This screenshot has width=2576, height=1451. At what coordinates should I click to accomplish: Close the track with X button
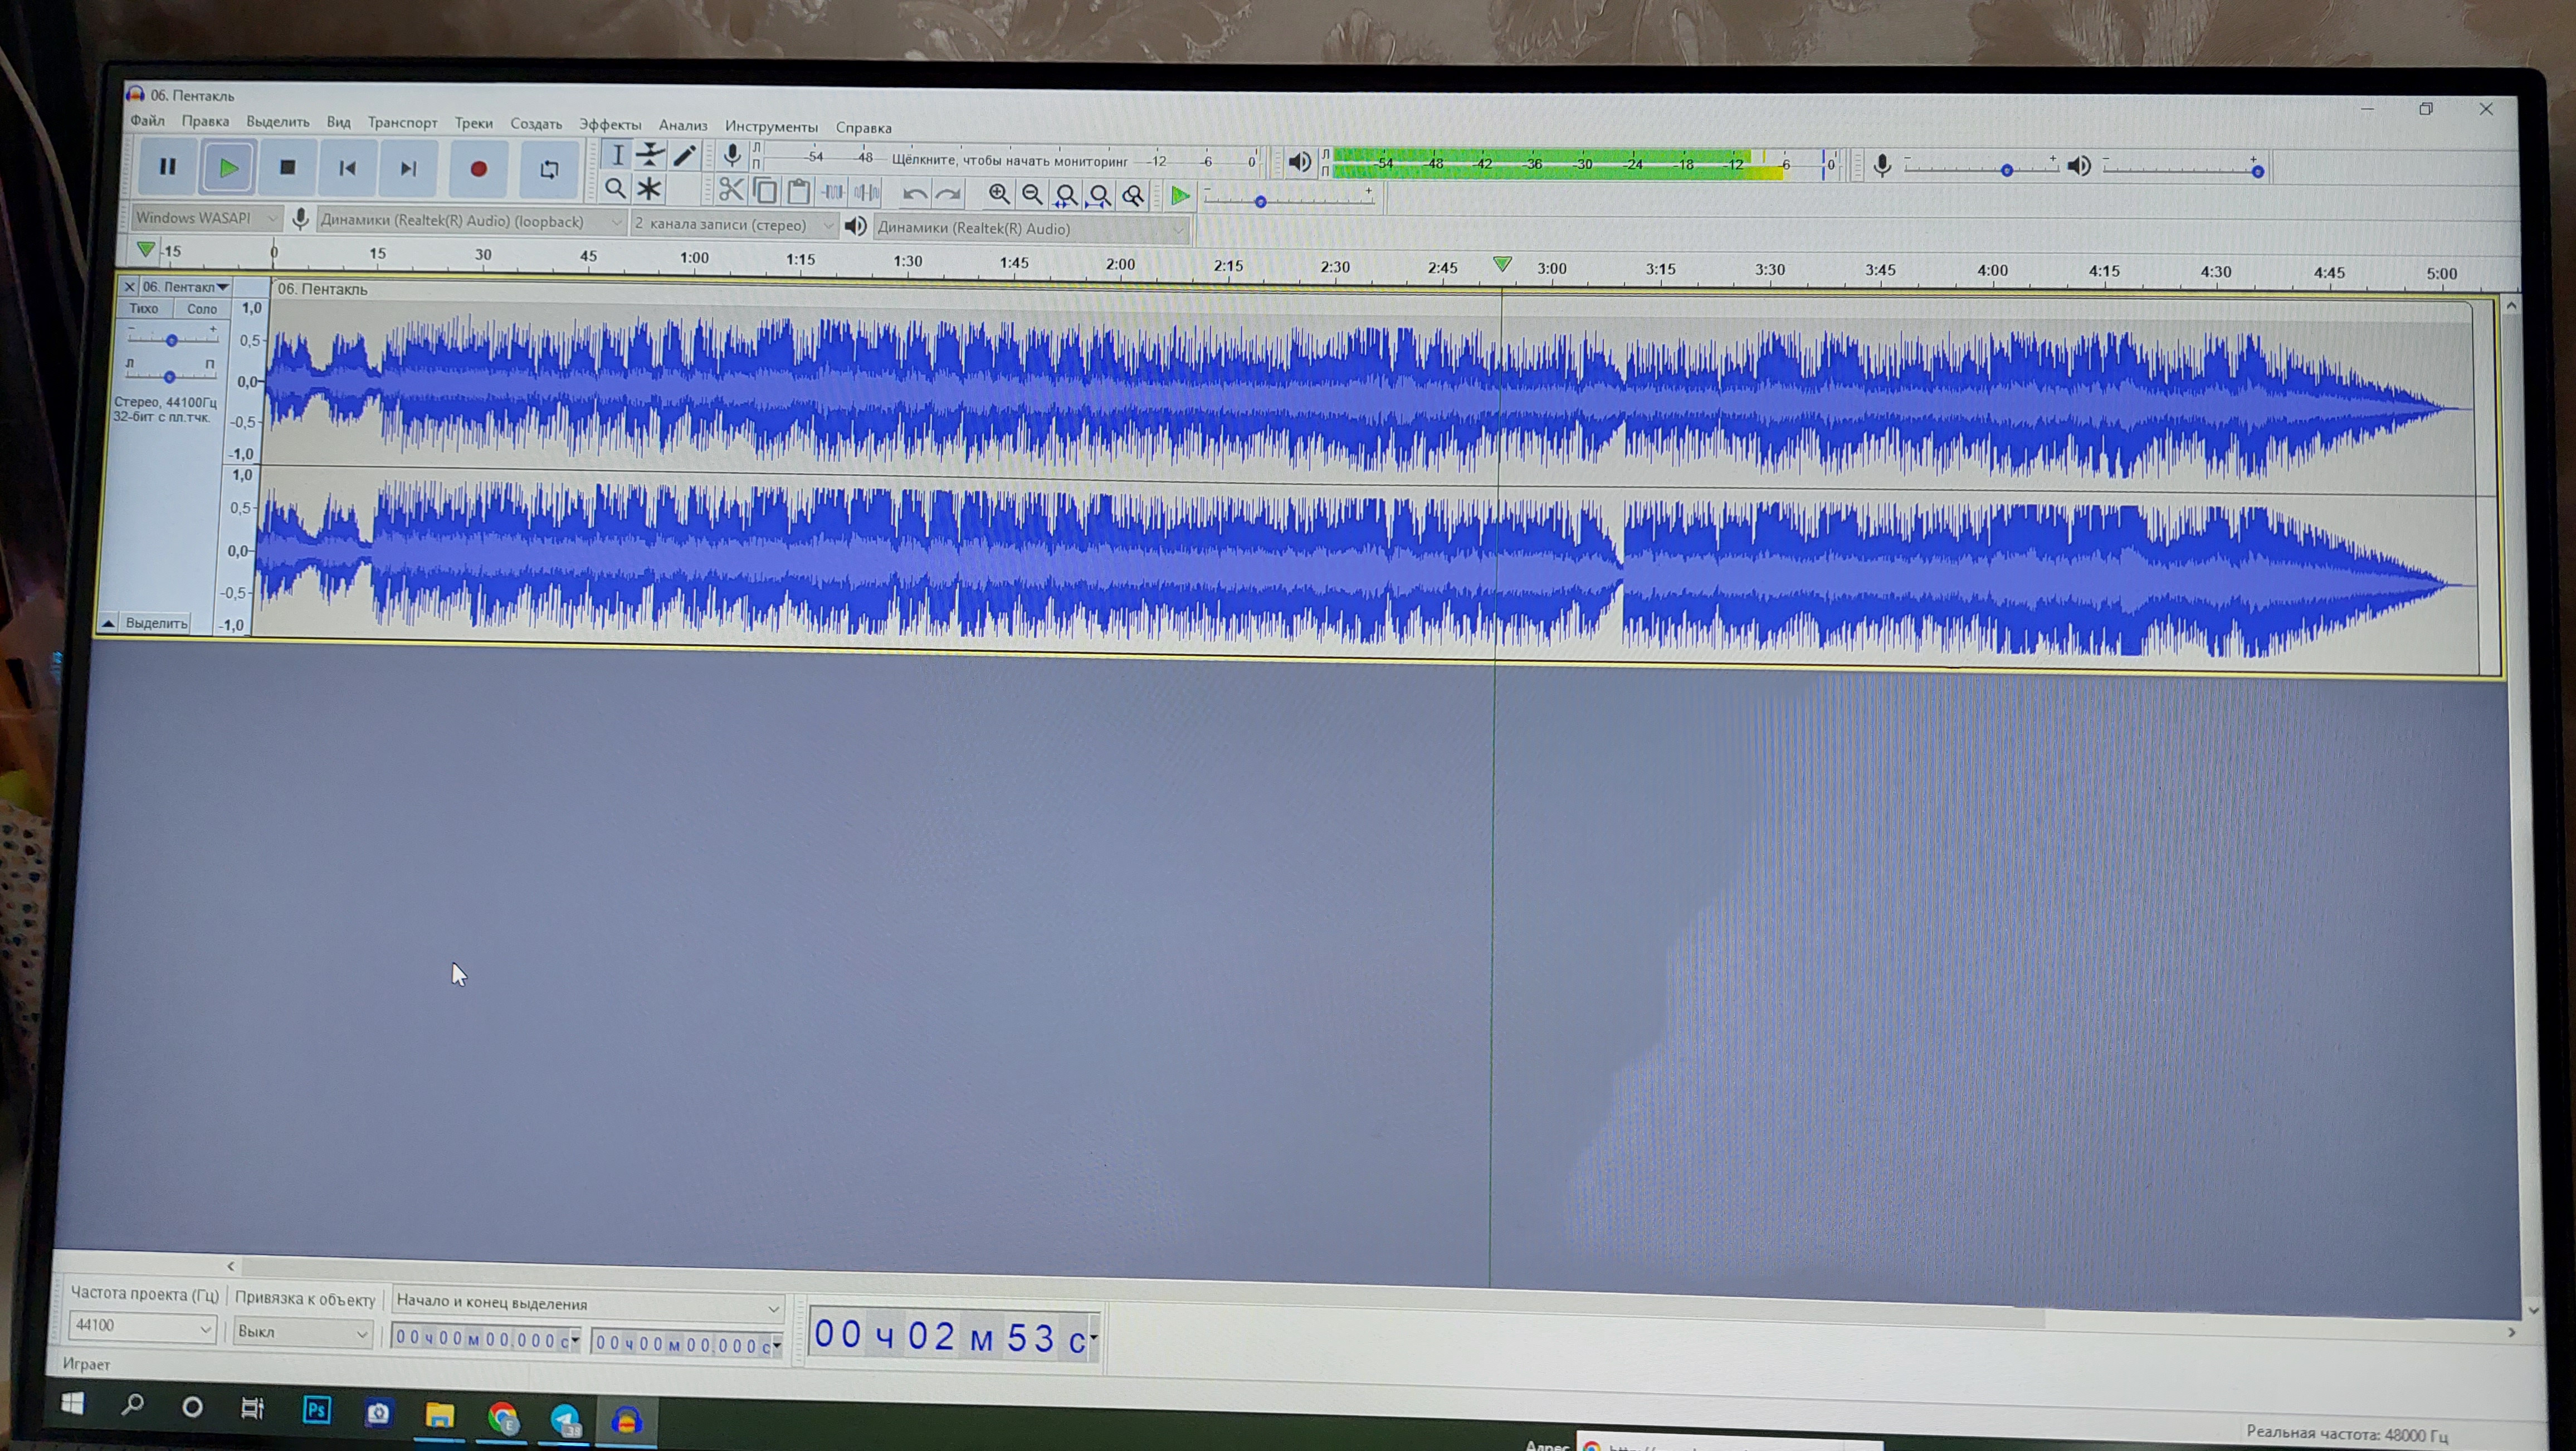pos(129,286)
